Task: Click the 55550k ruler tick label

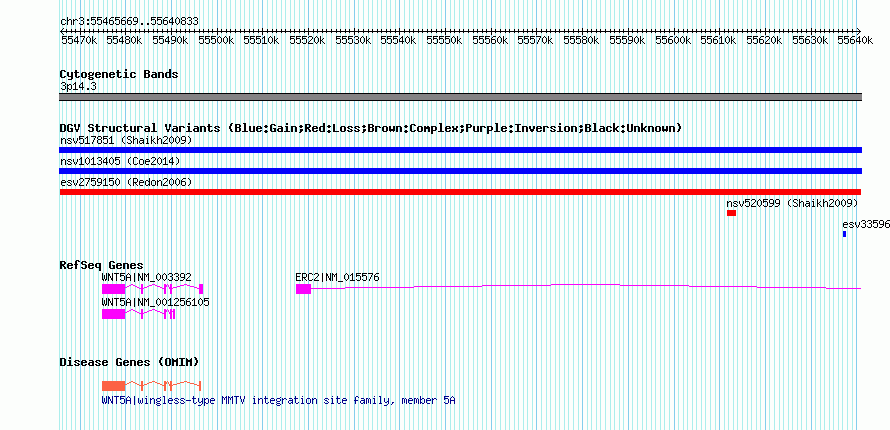Action: pyautogui.click(x=445, y=40)
